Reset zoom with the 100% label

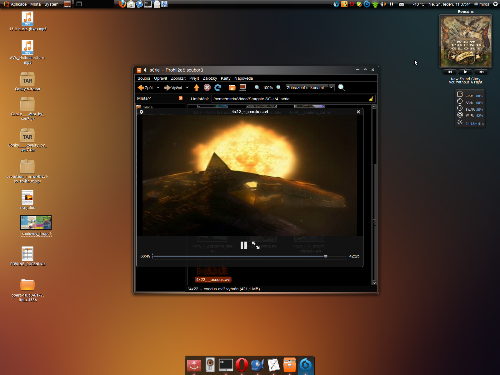(x=268, y=88)
